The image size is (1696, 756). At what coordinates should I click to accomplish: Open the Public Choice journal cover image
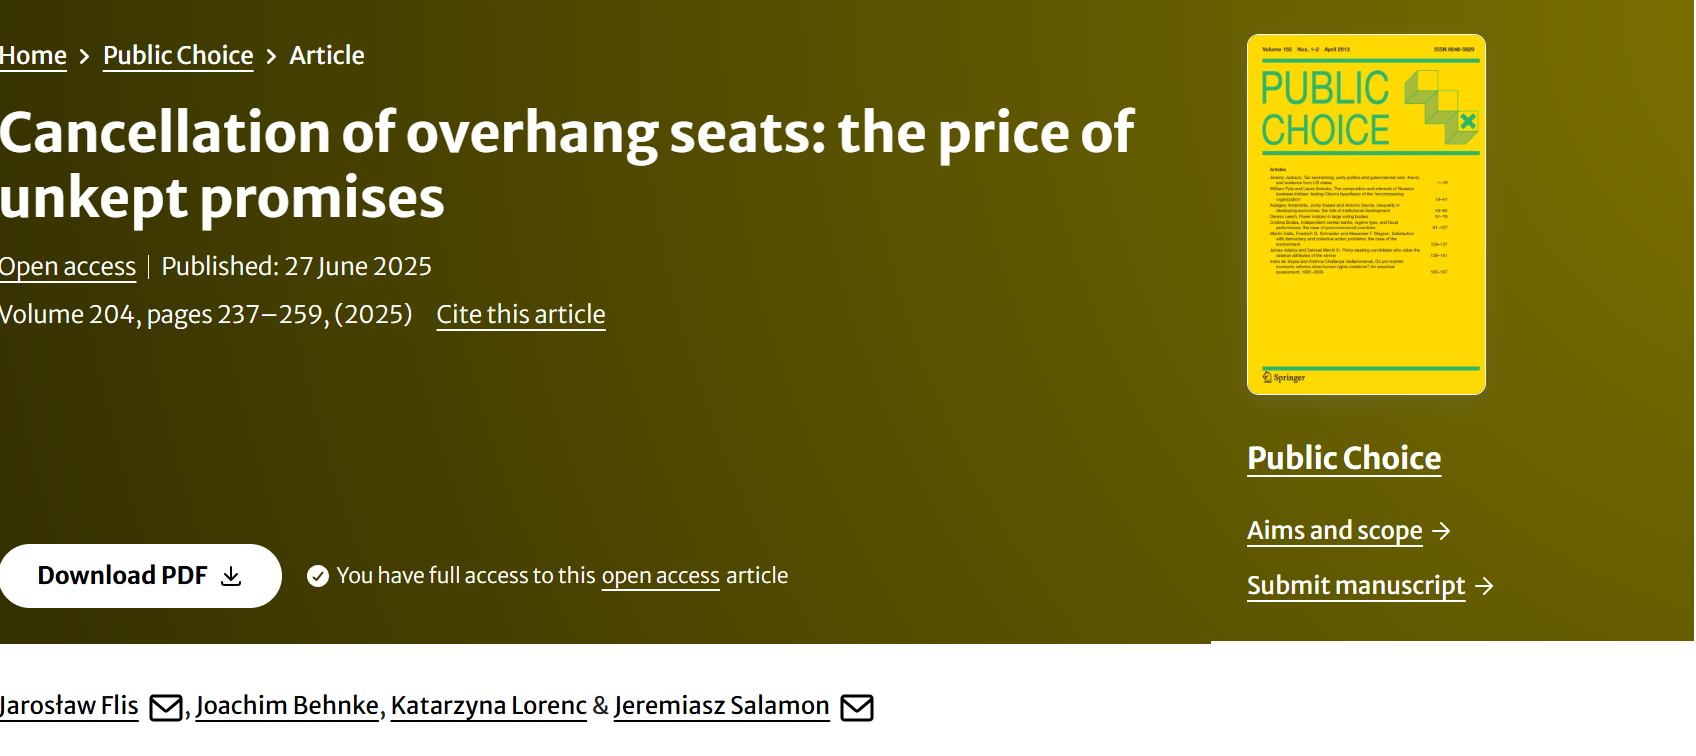tap(1366, 214)
